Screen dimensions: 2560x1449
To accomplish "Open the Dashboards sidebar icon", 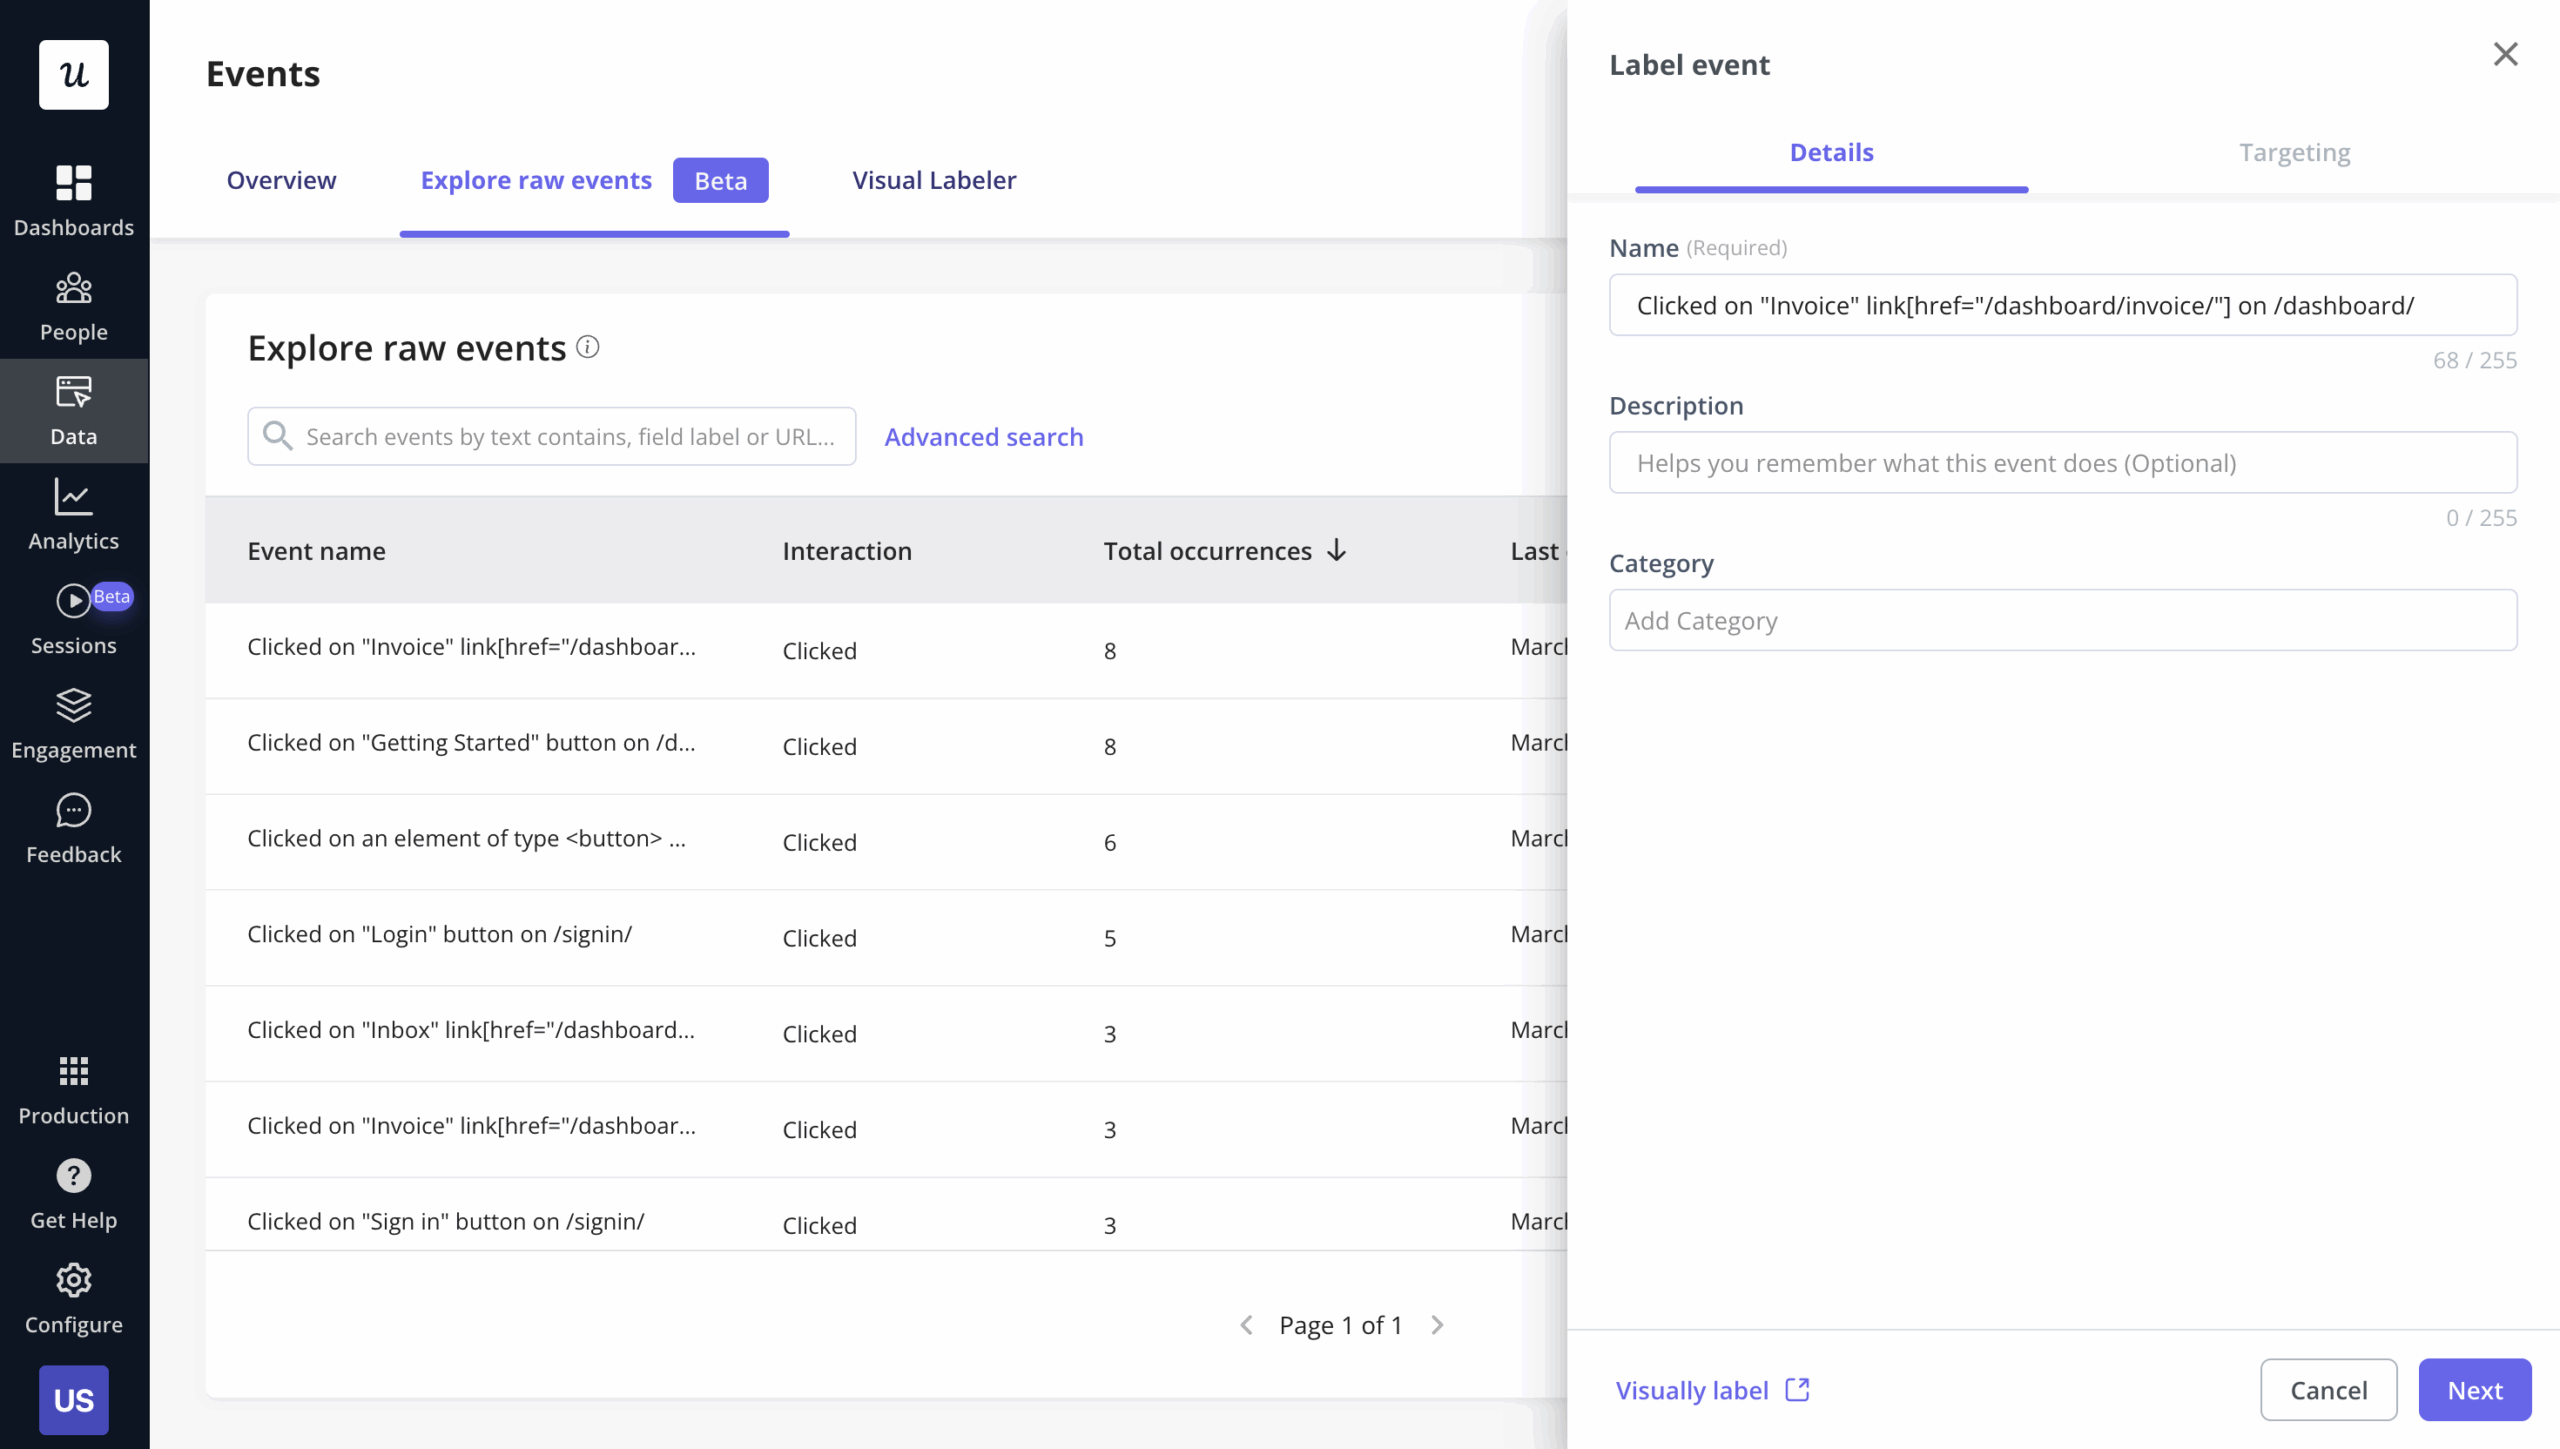I will coord(73,184).
